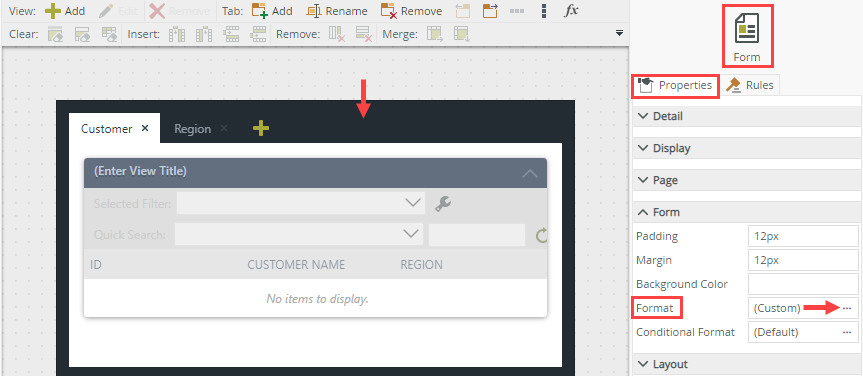
Task: Insert column to the left
Action: tap(176, 34)
